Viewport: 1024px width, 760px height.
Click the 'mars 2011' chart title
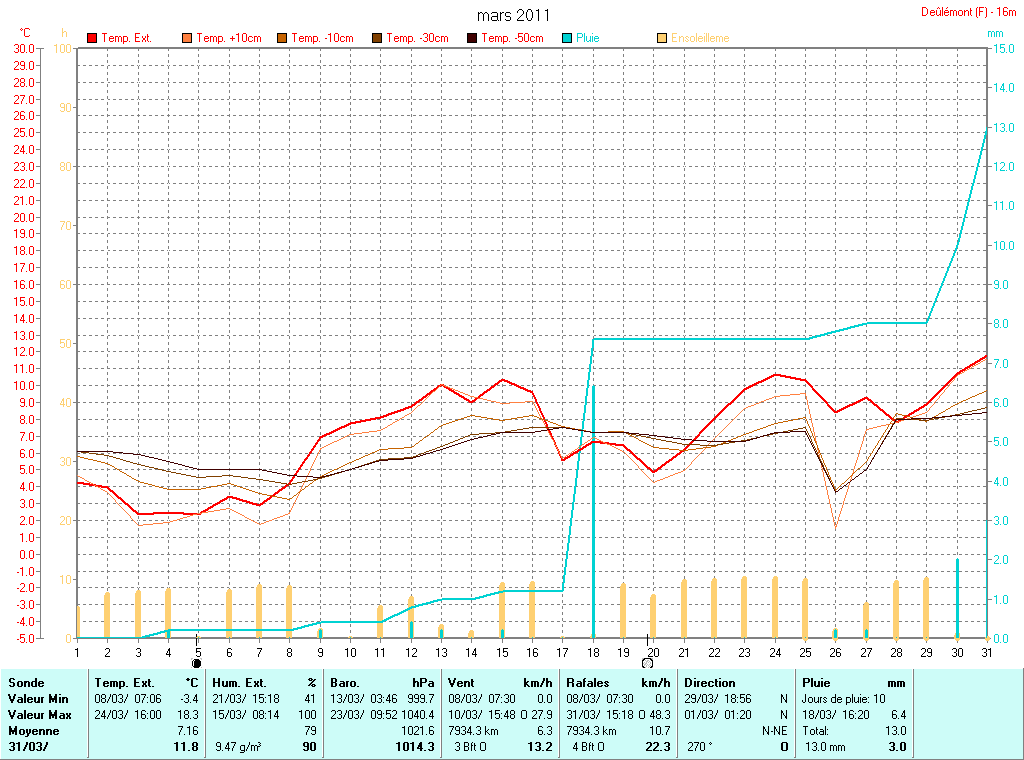point(513,15)
